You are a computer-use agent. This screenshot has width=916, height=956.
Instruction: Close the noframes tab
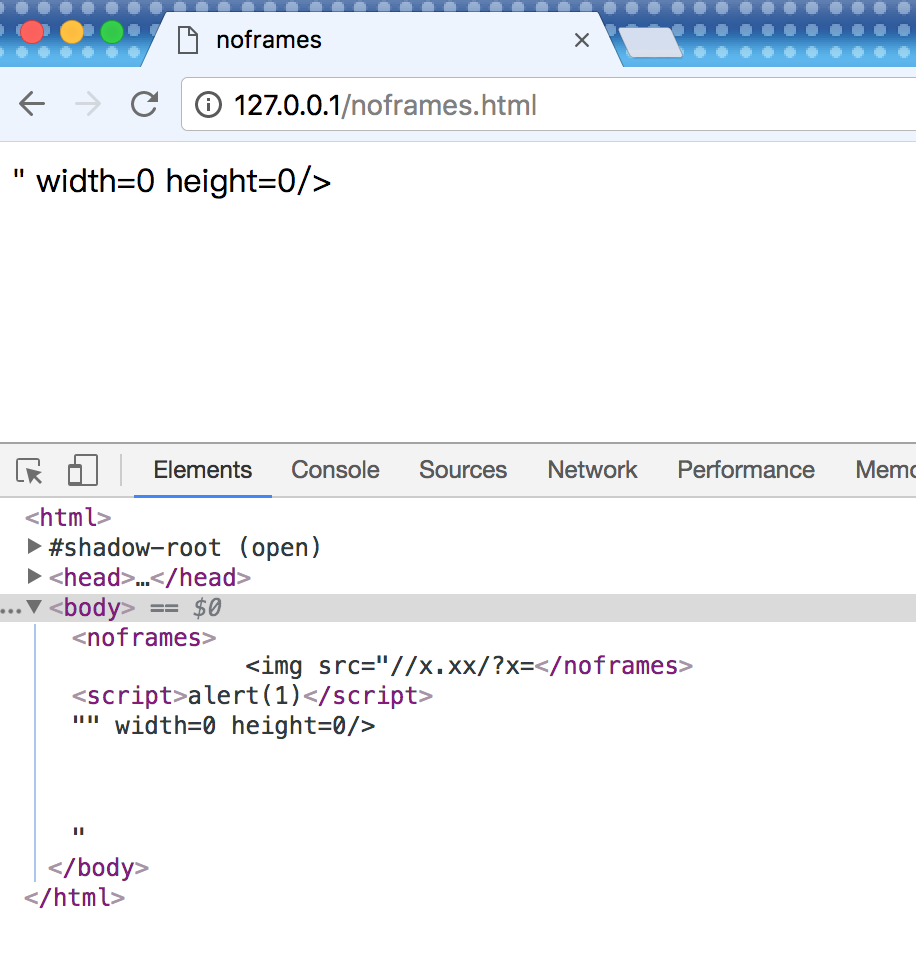582,40
